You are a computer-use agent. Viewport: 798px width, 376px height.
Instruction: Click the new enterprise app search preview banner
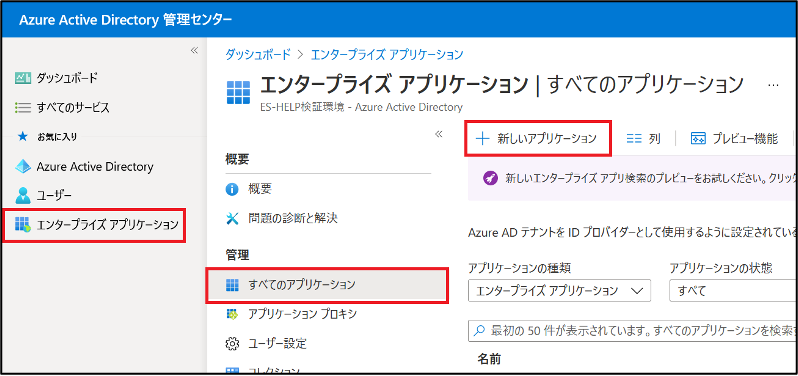click(633, 179)
